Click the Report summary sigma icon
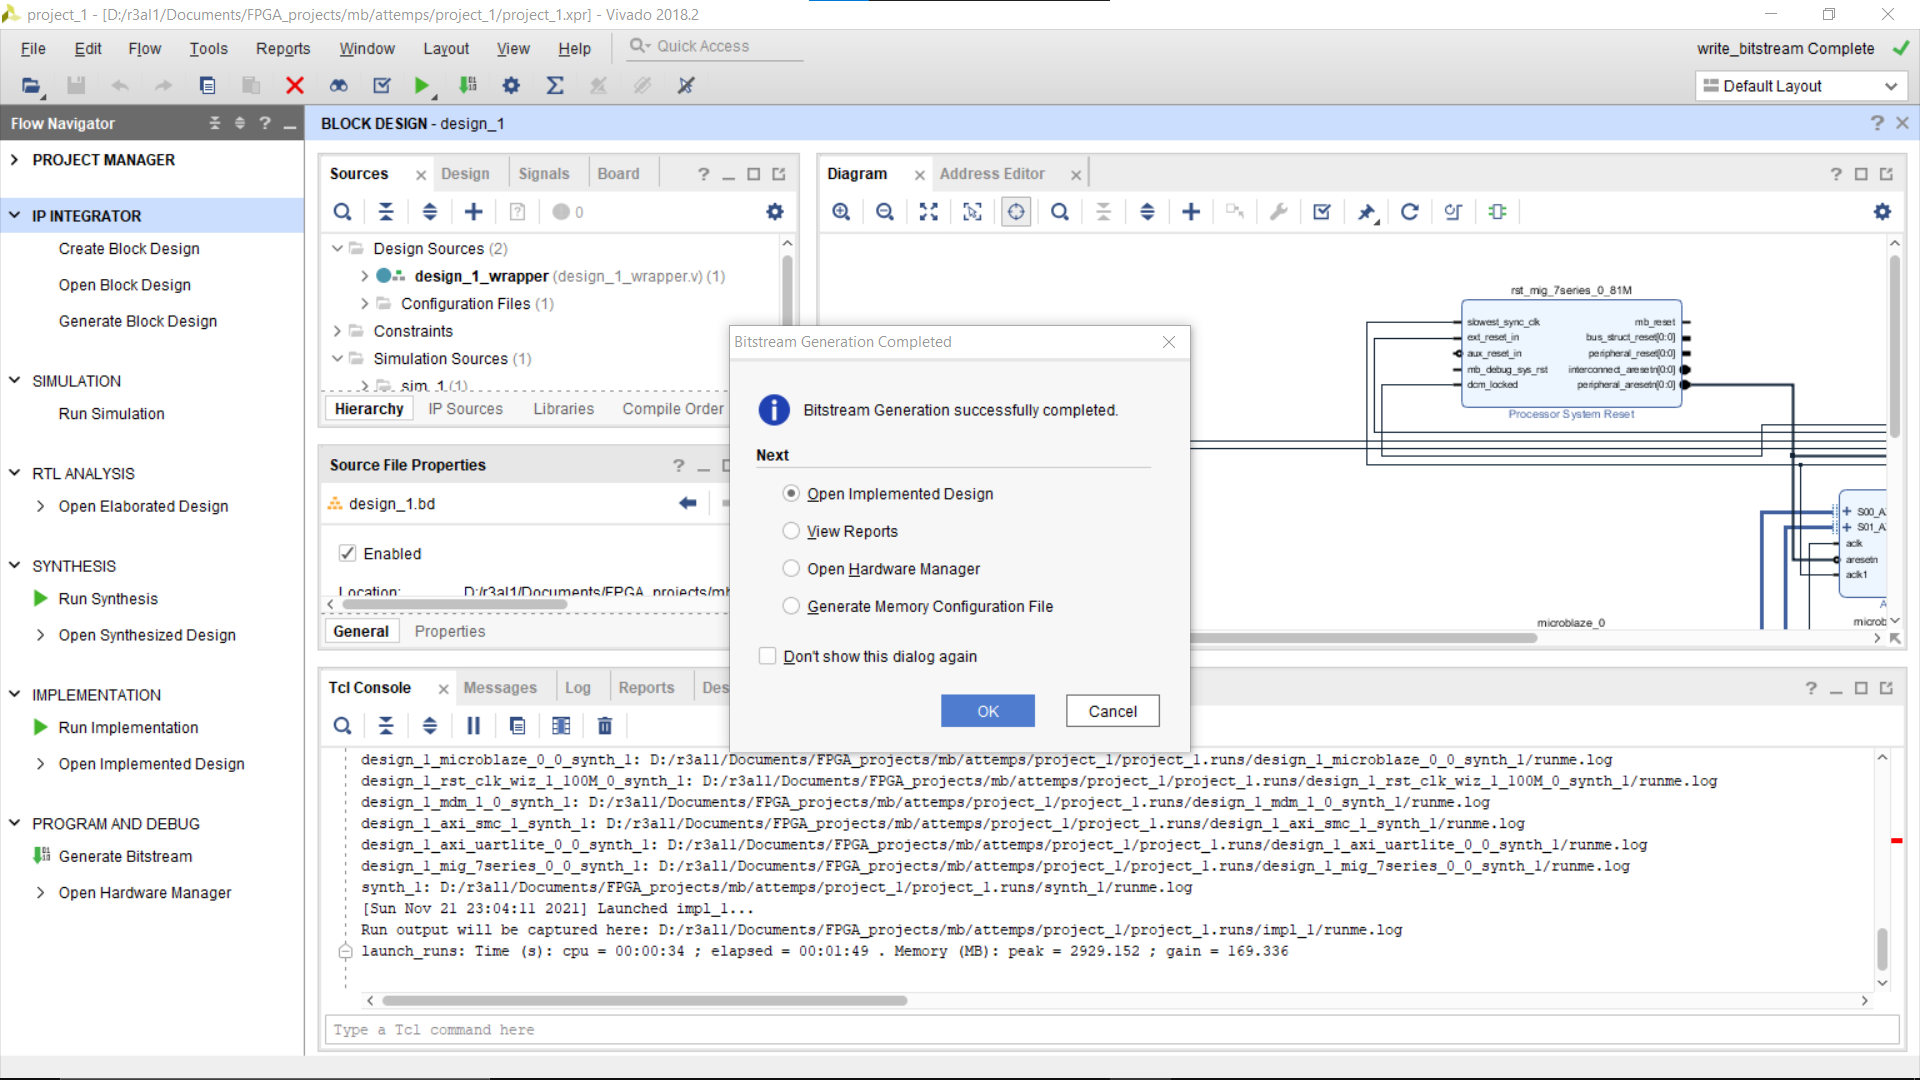The width and height of the screenshot is (1920, 1080). (556, 86)
